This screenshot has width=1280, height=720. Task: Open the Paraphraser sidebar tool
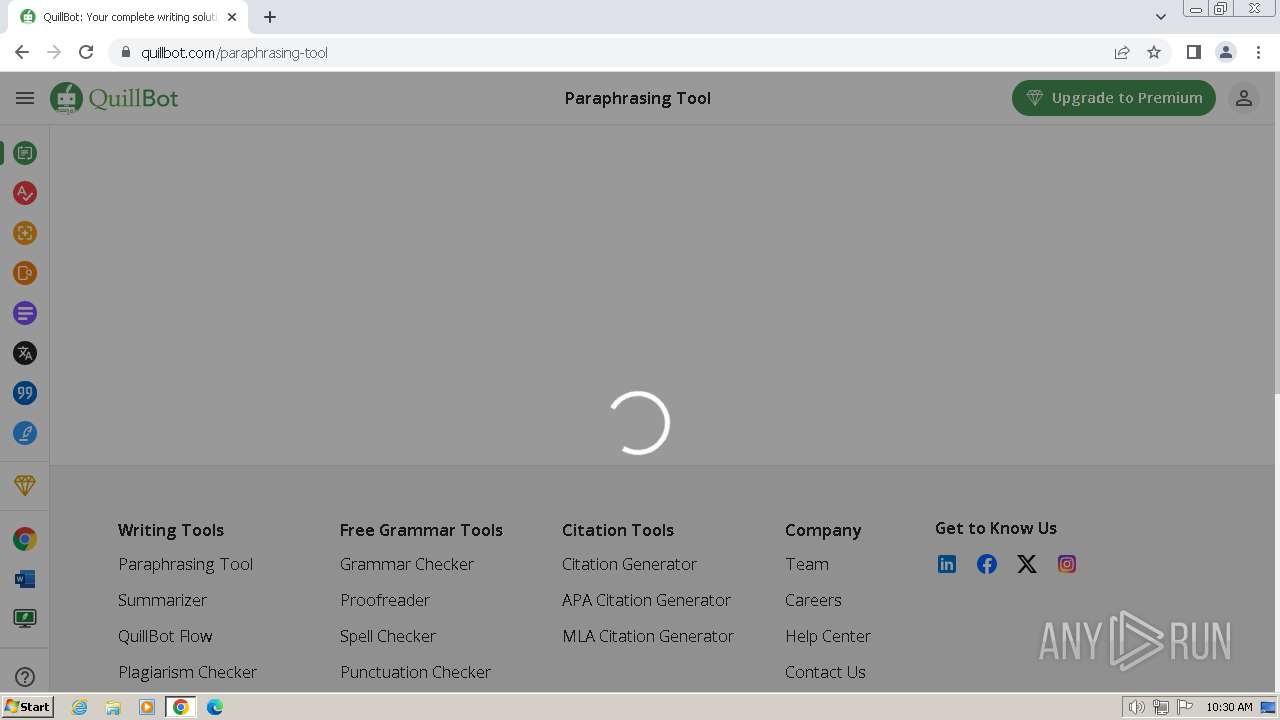tap(25, 153)
